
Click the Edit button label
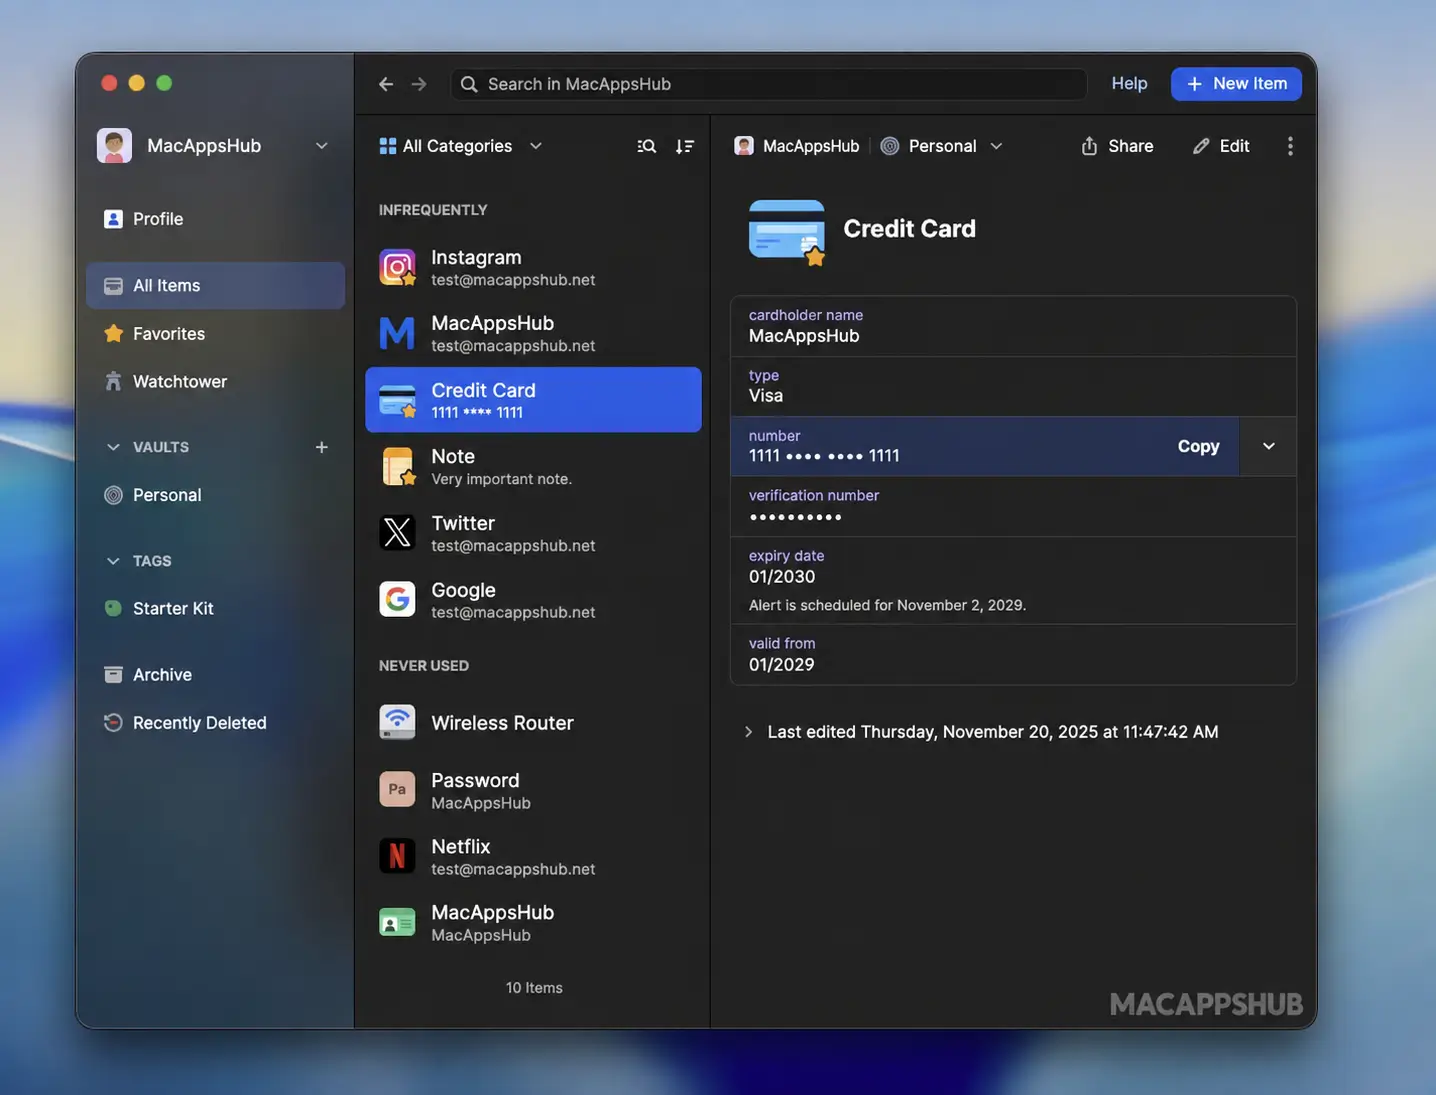(1234, 146)
